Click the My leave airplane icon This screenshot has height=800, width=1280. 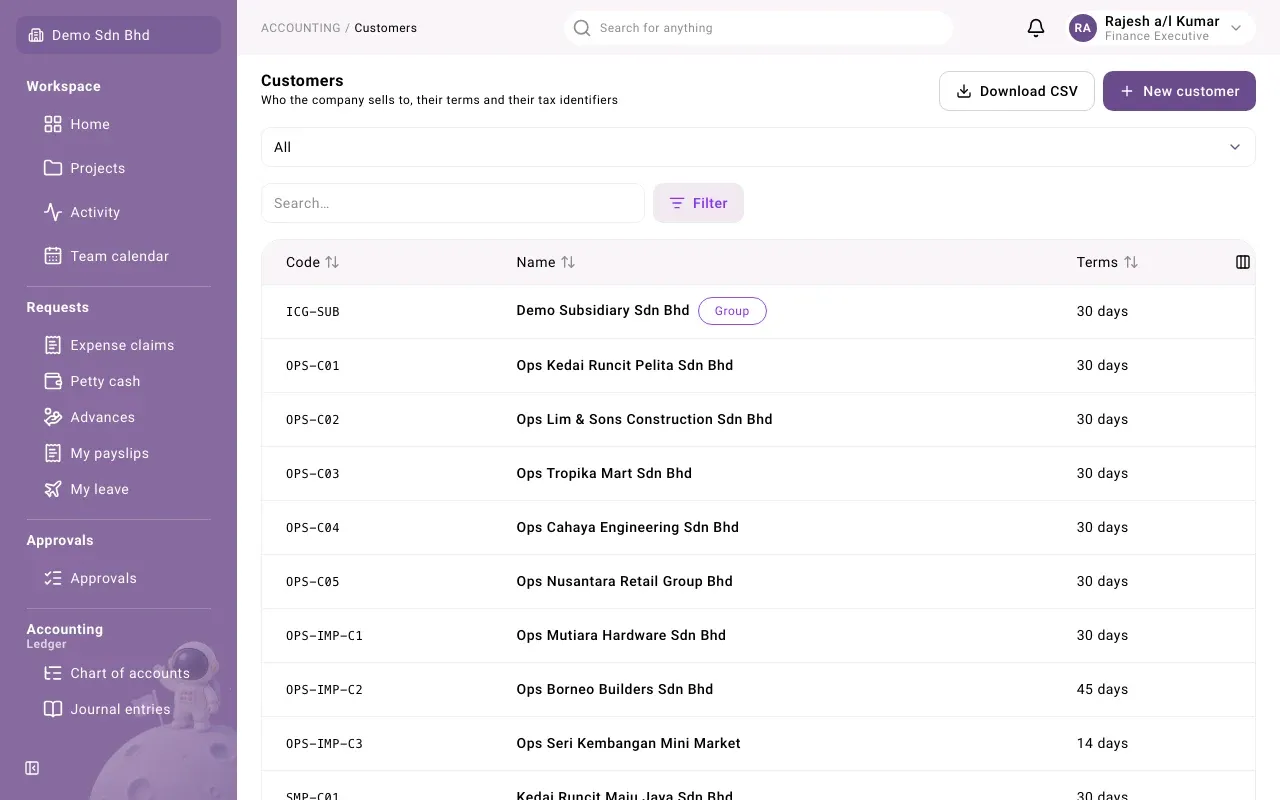53,489
